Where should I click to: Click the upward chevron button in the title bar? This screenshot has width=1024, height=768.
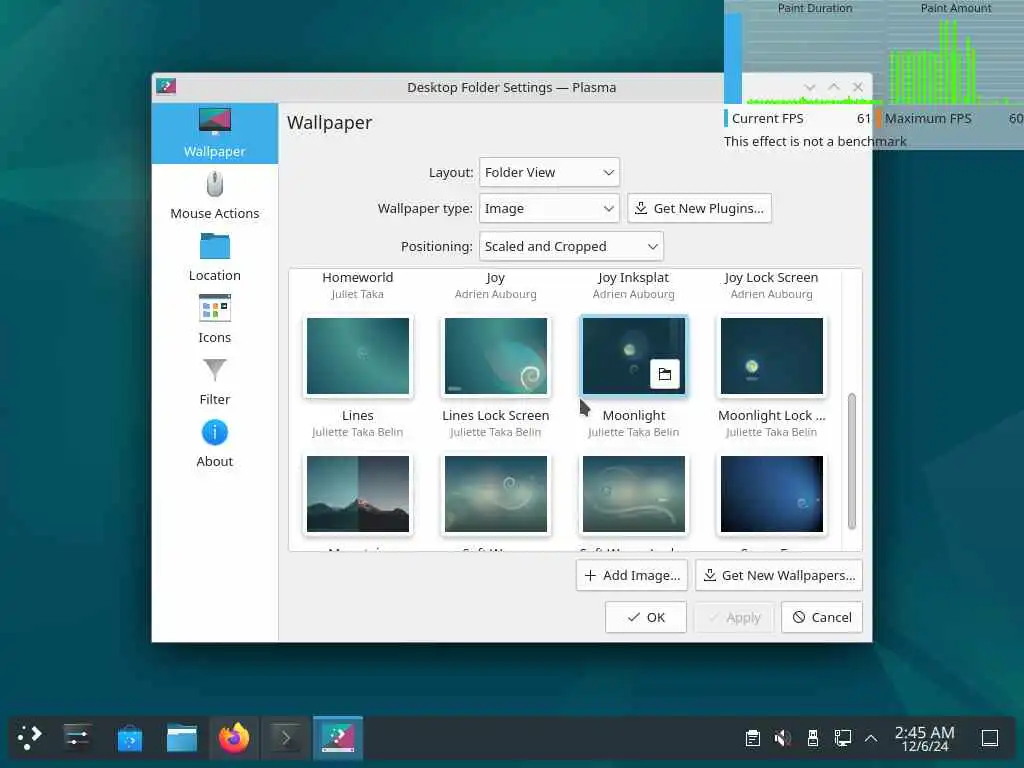pyautogui.click(x=834, y=87)
